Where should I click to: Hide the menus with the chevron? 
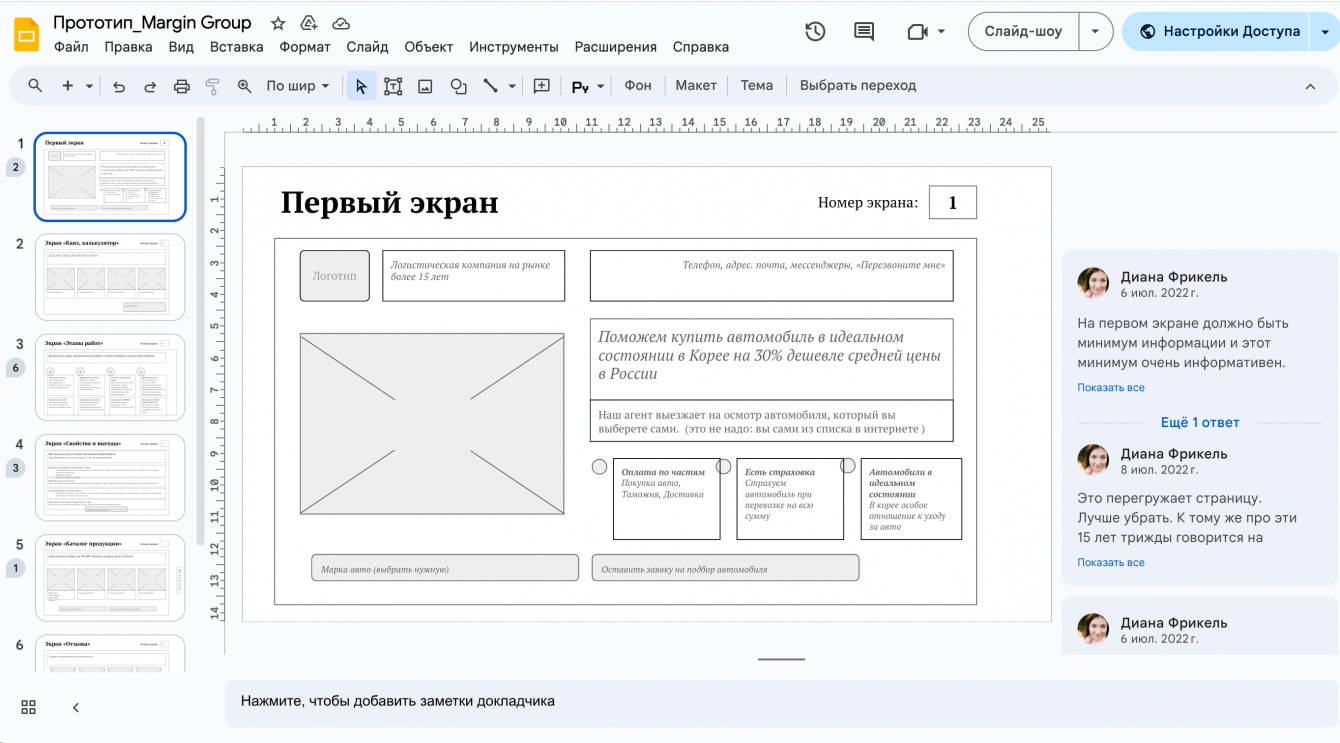1310,86
